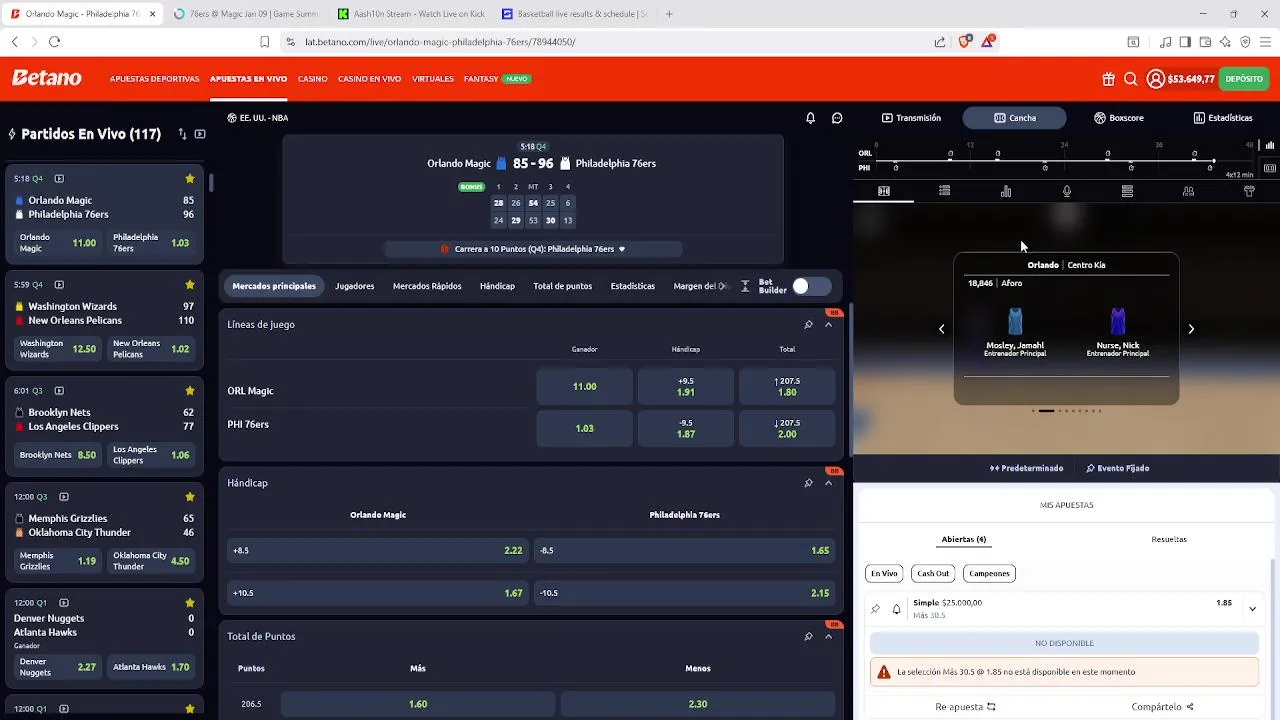Click the match timeline progress track
Image resolution: width=1280 pixels, height=720 pixels.
(1065, 160)
